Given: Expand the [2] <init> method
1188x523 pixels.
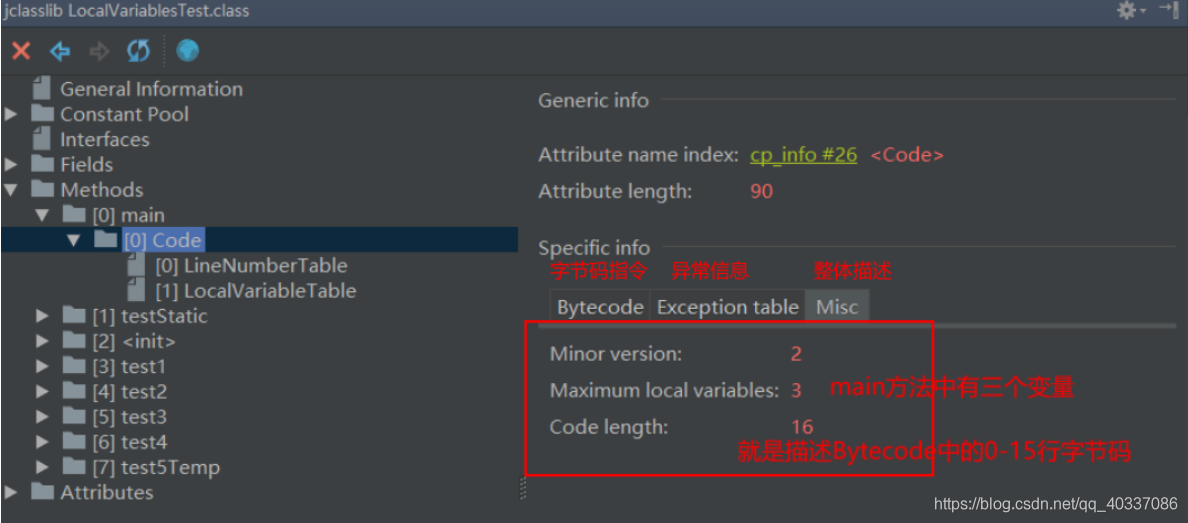Looking at the screenshot, I should [42, 341].
